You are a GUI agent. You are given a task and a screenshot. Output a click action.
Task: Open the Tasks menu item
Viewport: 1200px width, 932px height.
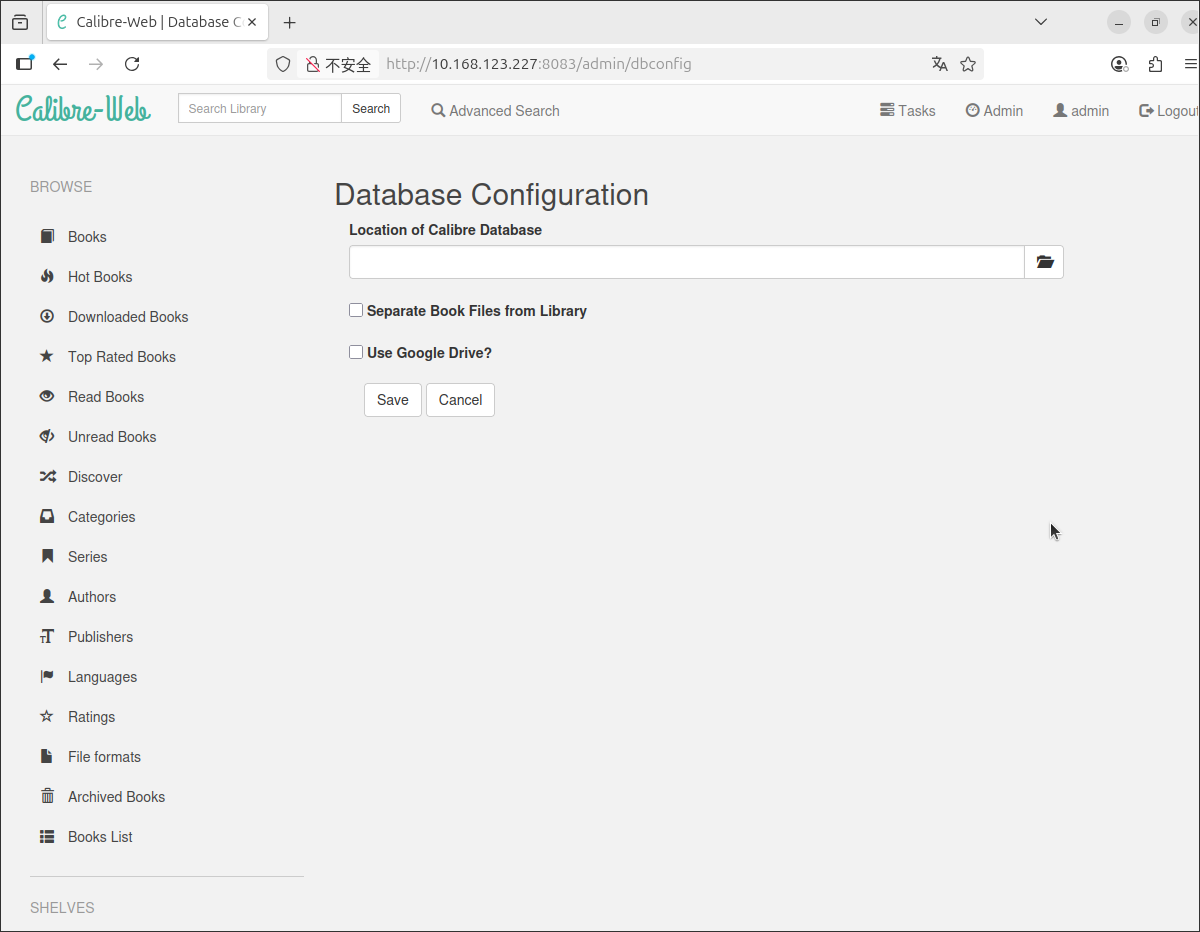(x=907, y=111)
